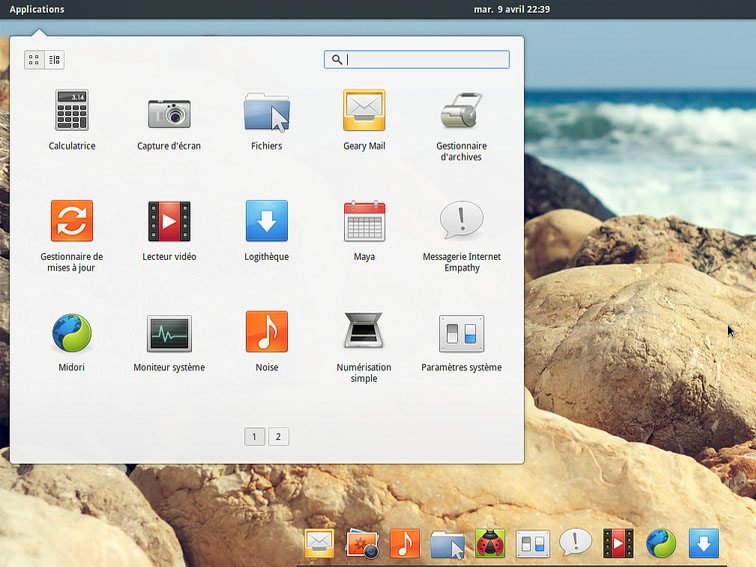Switch to category list view mode
Image resolution: width=756 pixels, height=567 pixels.
(54, 60)
